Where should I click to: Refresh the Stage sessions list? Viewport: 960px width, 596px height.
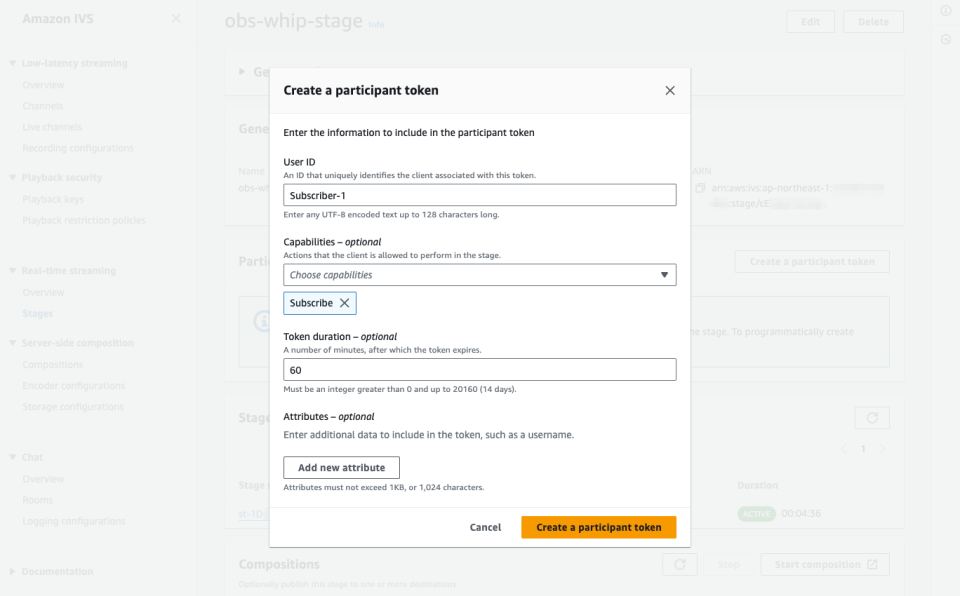871,418
